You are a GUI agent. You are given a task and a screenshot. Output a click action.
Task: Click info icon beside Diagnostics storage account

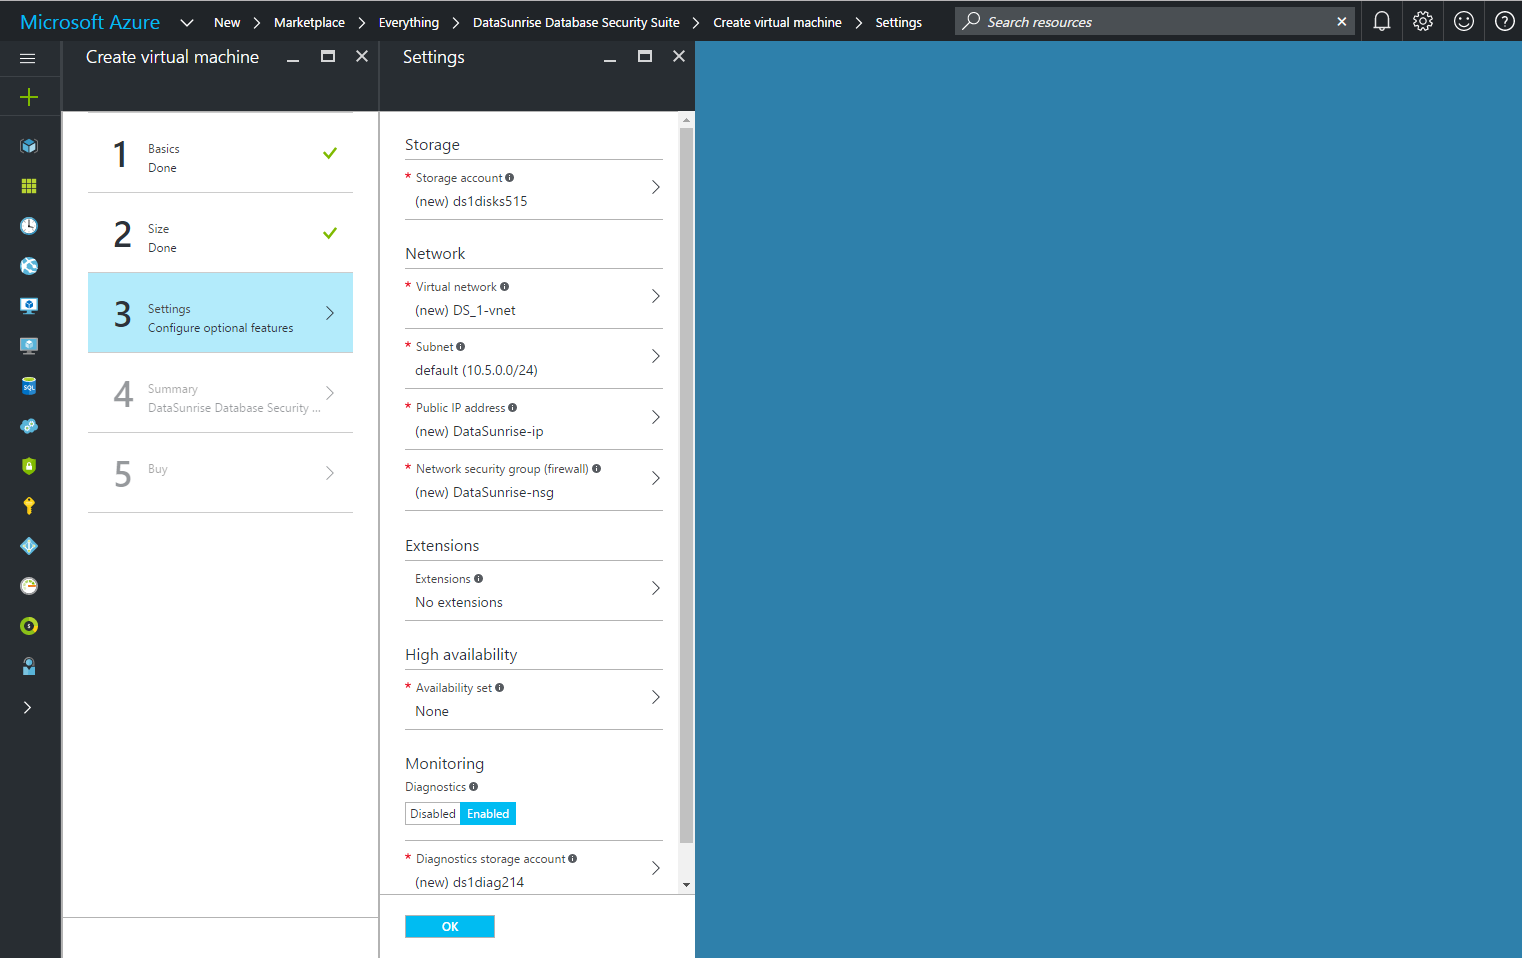pos(572,859)
